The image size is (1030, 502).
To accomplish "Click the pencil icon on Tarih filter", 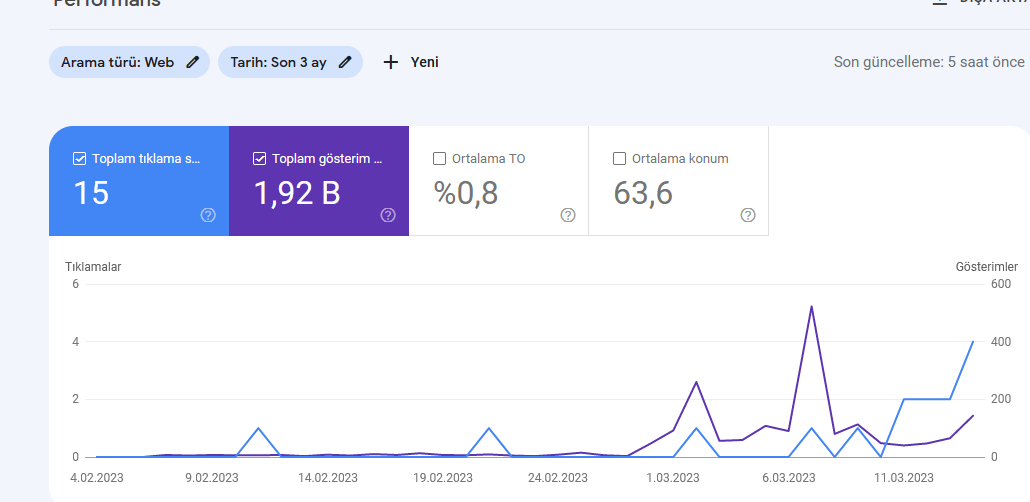I will 345,62.
